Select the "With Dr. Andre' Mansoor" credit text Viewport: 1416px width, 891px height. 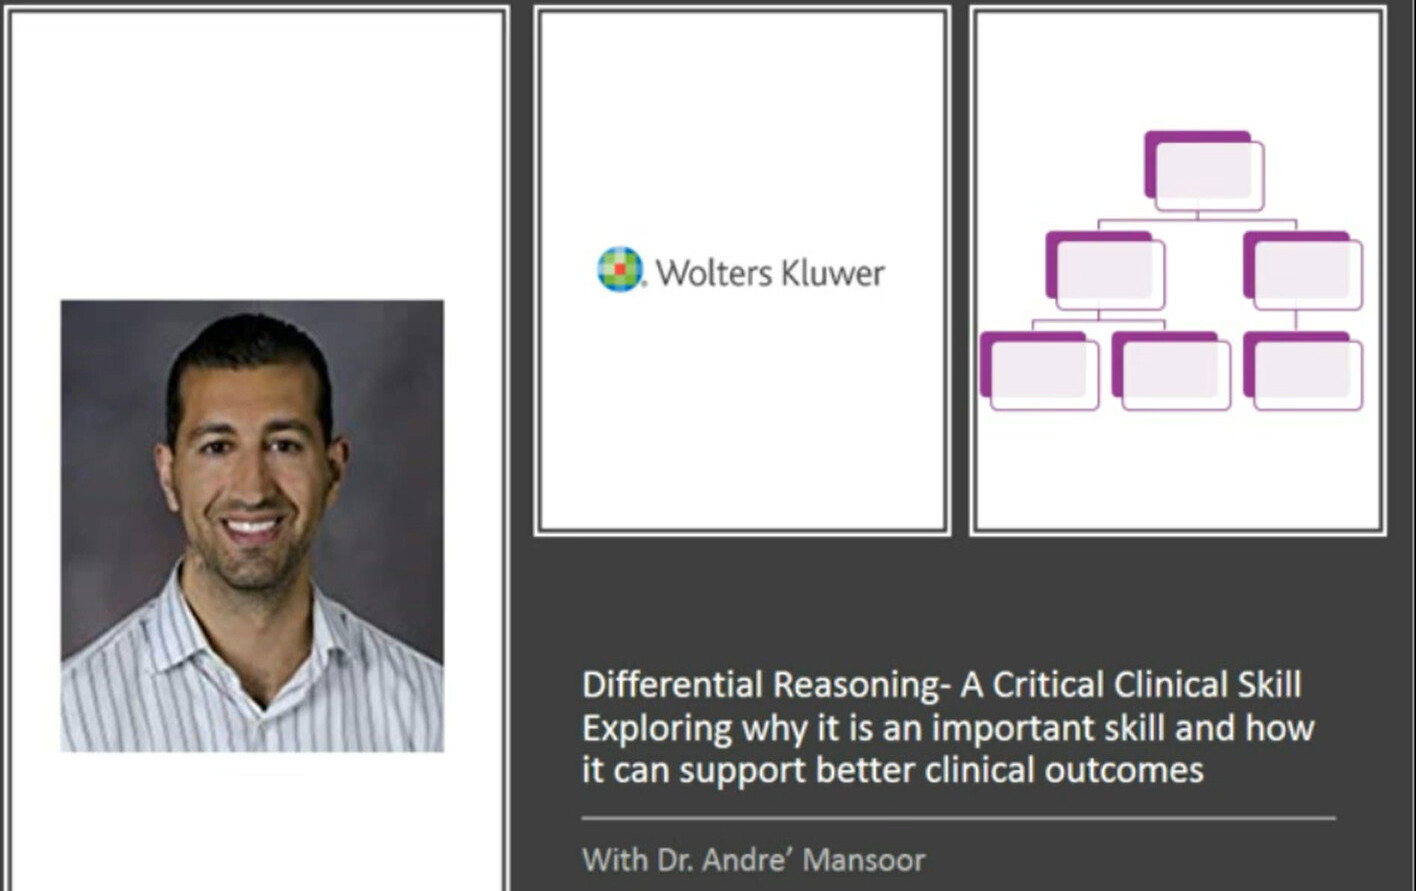tap(754, 859)
